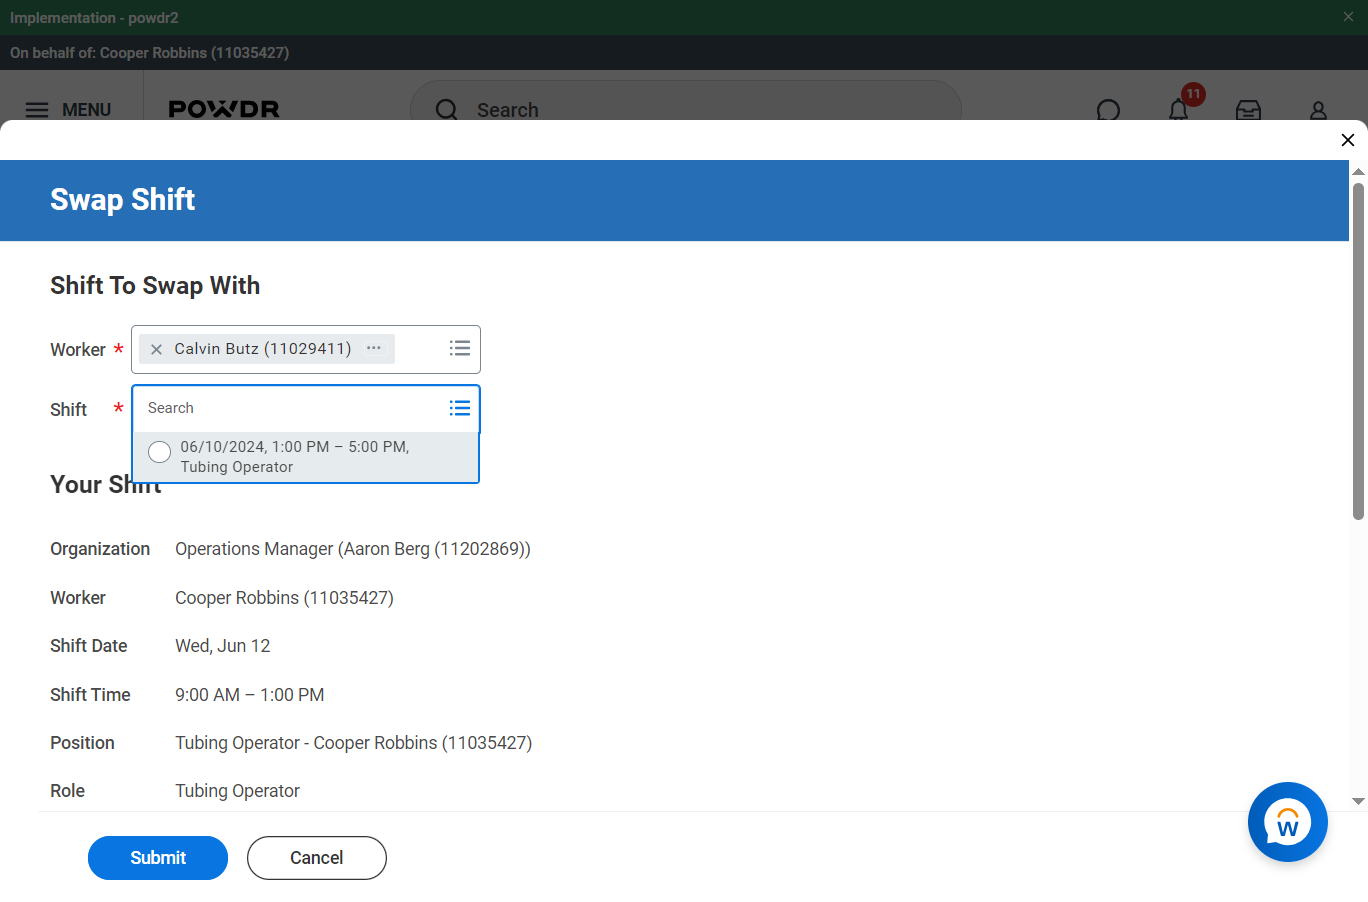Open the inbox tray icon

(x=1248, y=110)
